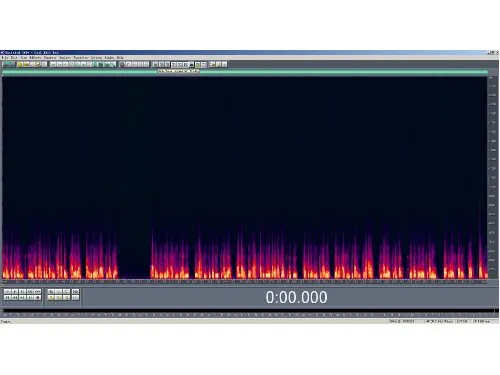Start playback with the Play button
Viewport: 500px width, 375px height.
tap(15, 292)
